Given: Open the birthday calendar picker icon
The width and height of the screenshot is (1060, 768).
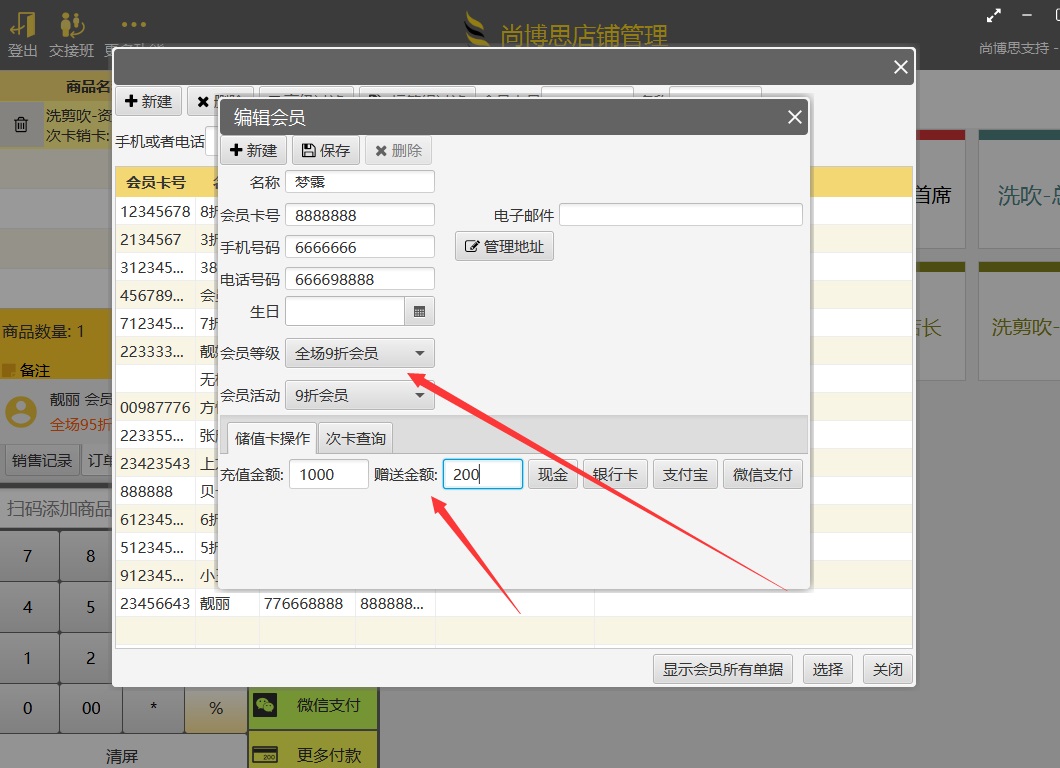Looking at the screenshot, I should [x=419, y=312].
